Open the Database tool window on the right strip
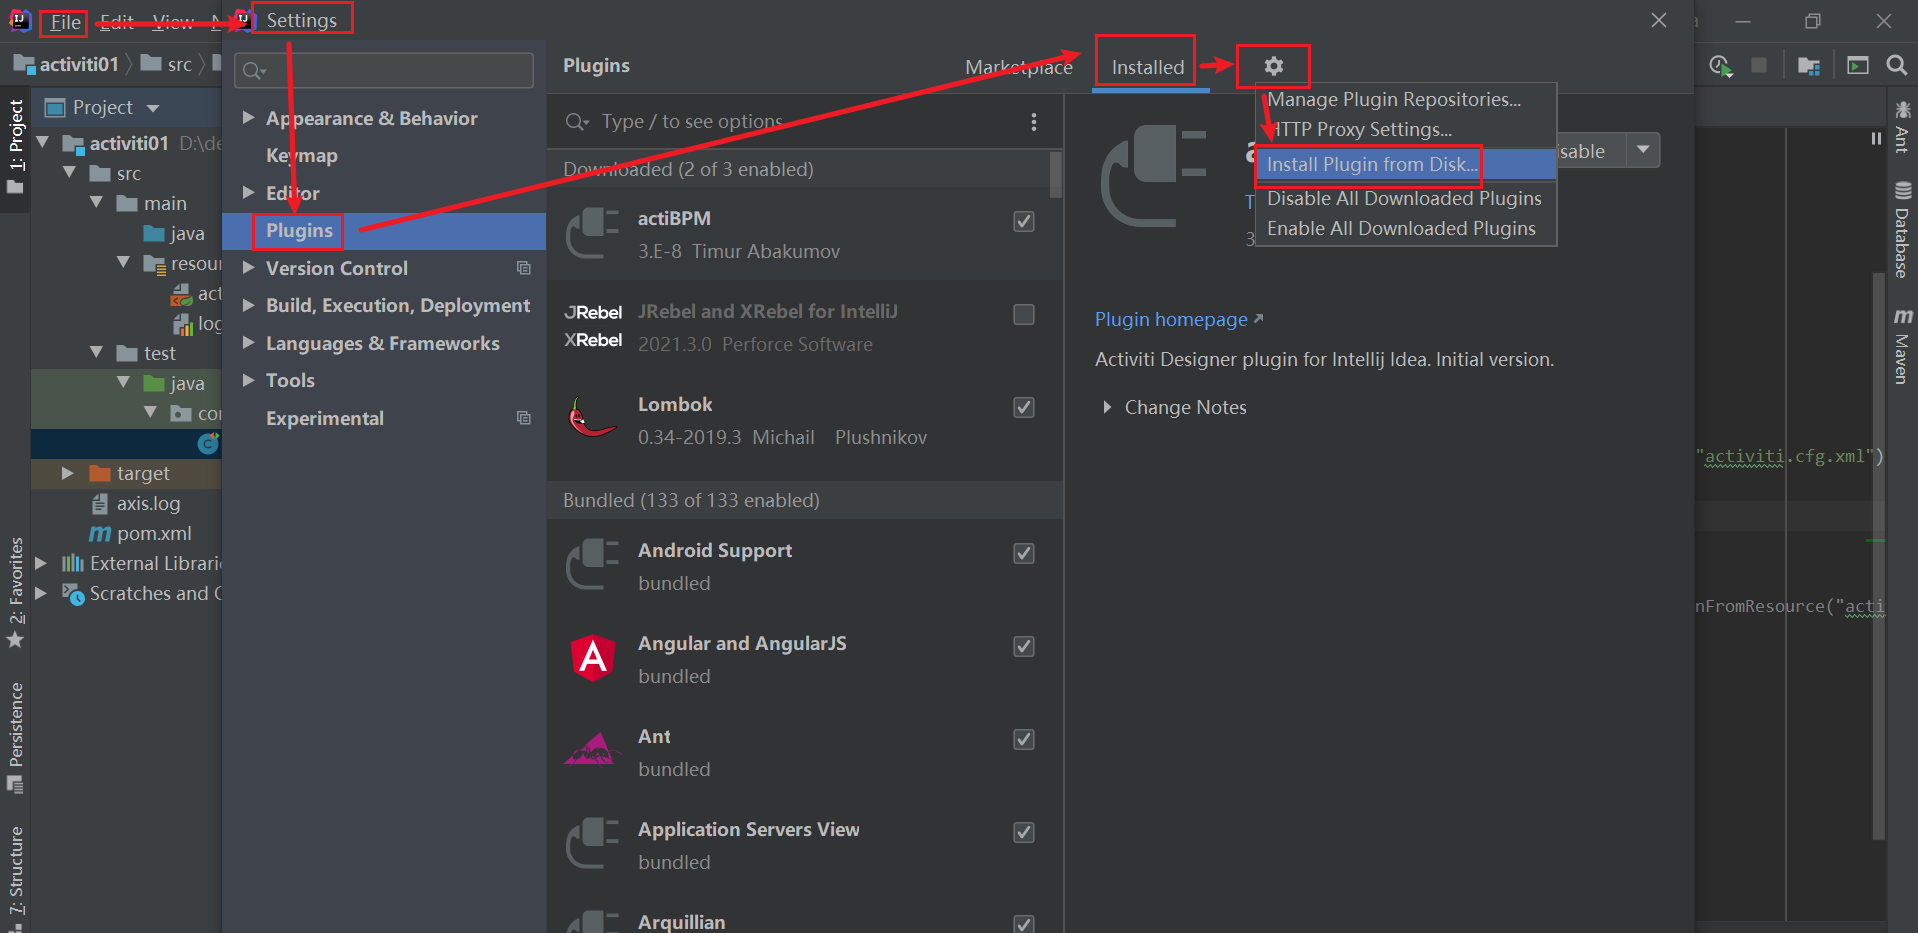Viewport: 1918px width, 933px height. (x=1902, y=230)
